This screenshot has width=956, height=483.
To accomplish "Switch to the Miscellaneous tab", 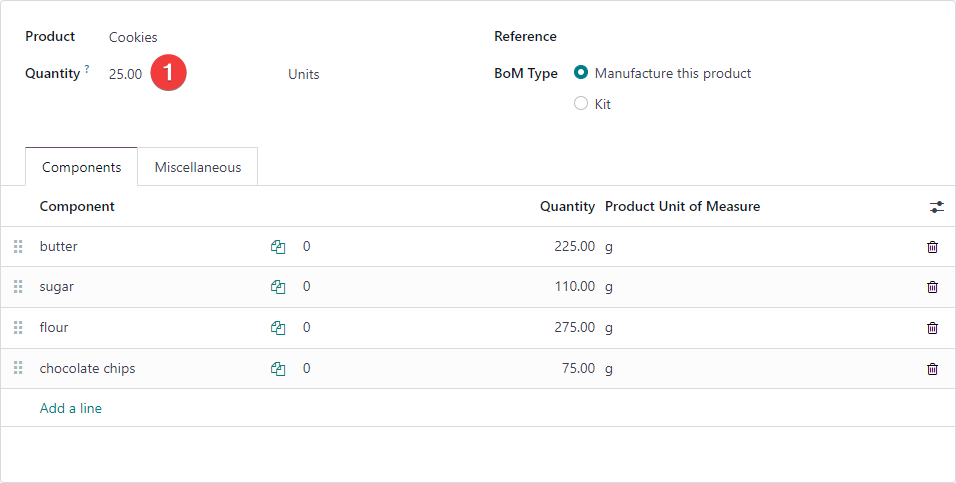I will pyautogui.click(x=198, y=167).
